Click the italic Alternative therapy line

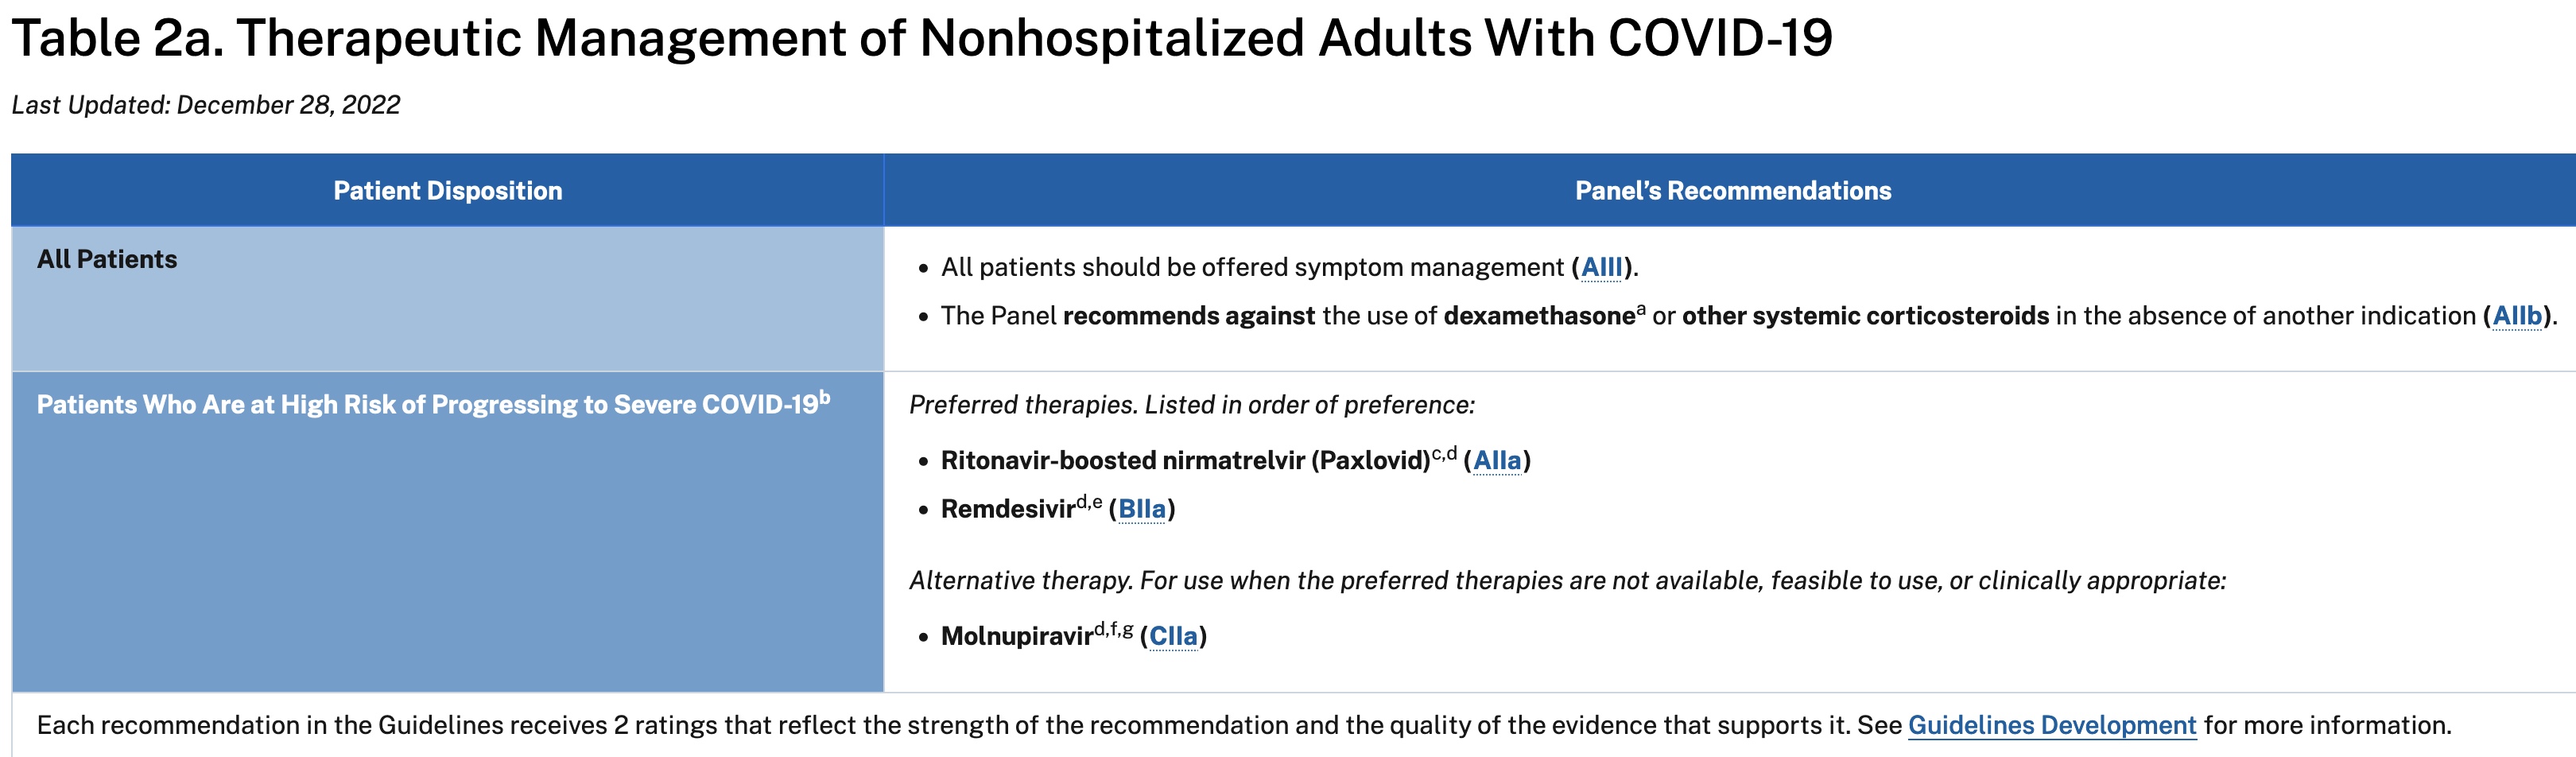click(x=1566, y=581)
